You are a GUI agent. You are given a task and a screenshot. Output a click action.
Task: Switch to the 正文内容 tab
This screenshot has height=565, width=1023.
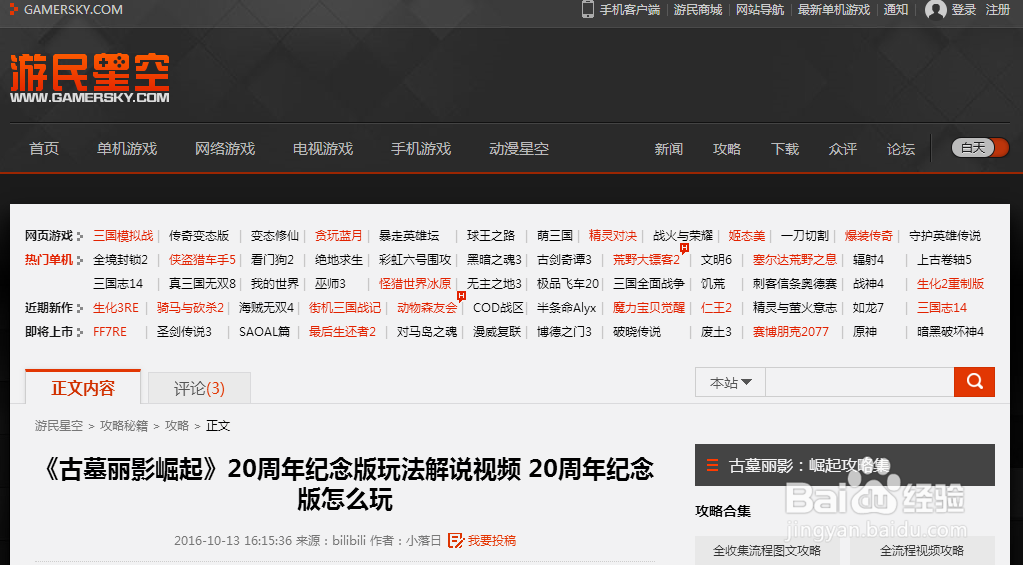(x=83, y=388)
